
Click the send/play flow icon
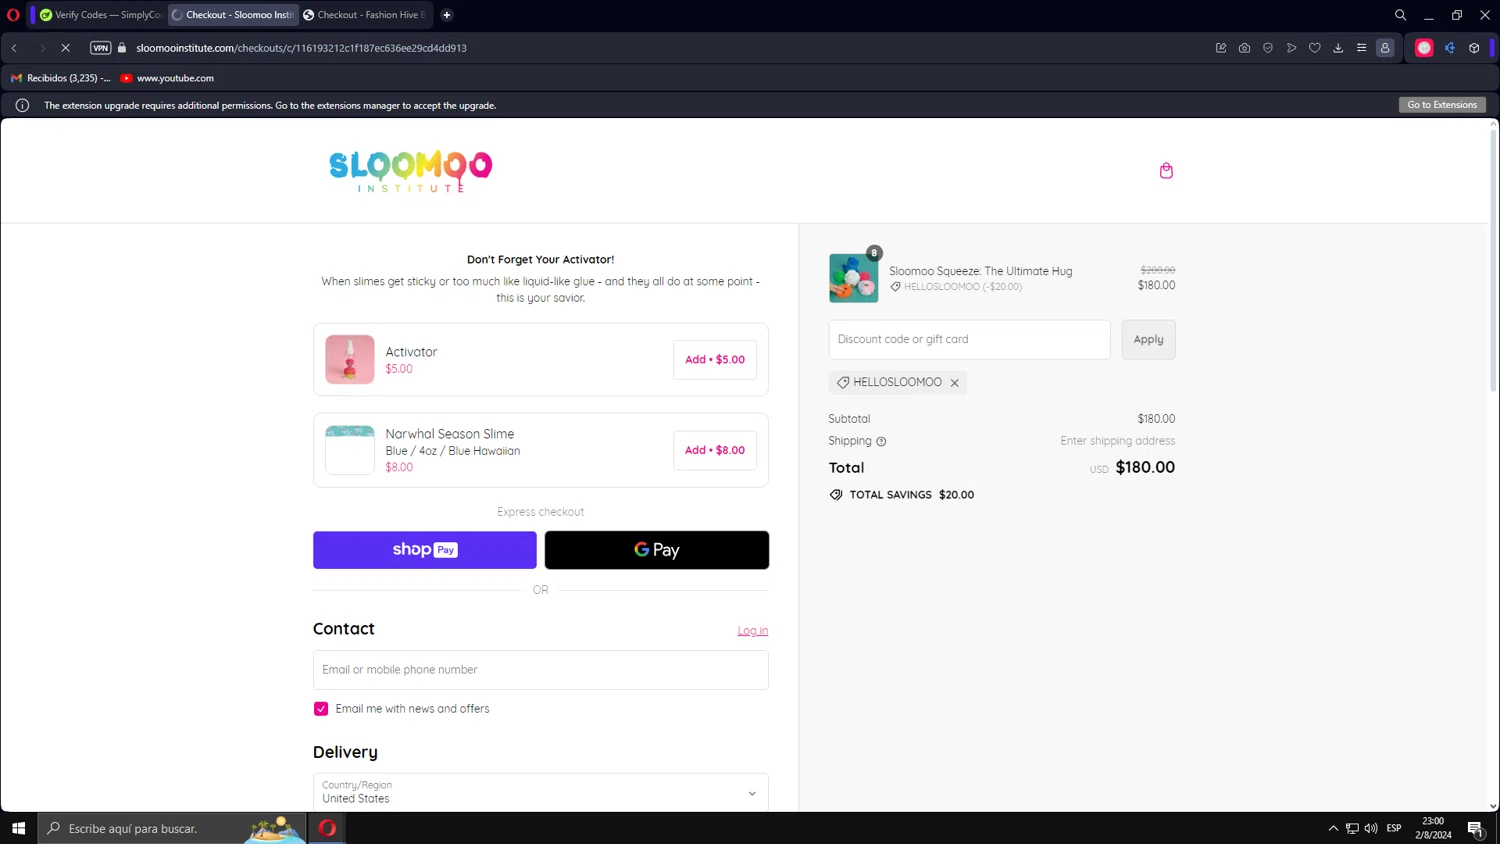1291,48
